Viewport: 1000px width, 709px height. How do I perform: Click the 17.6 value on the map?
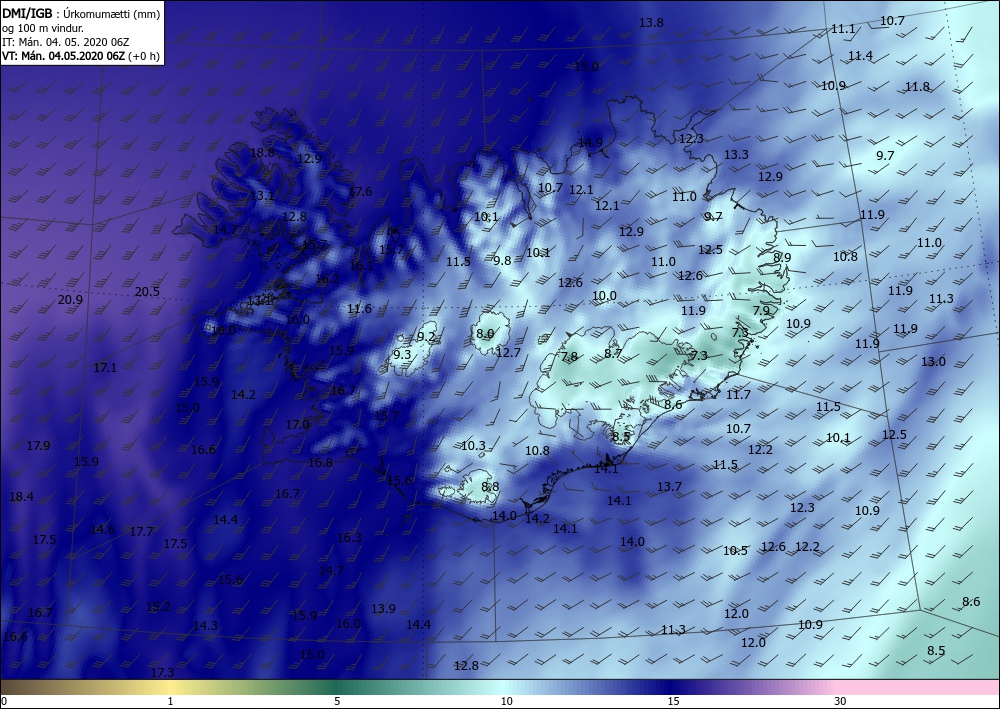360,191
